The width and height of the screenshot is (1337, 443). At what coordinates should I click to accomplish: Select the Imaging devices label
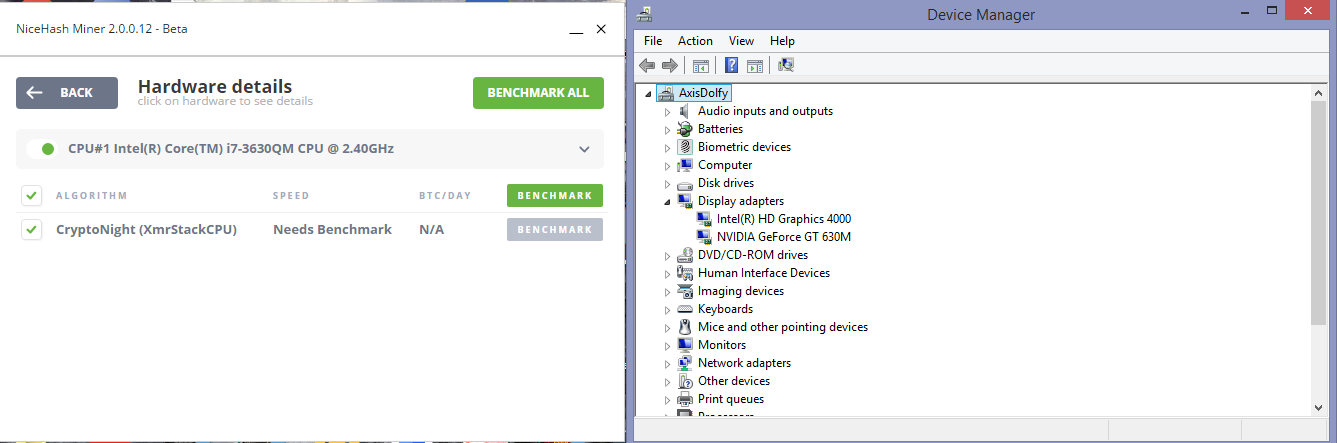(x=741, y=291)
